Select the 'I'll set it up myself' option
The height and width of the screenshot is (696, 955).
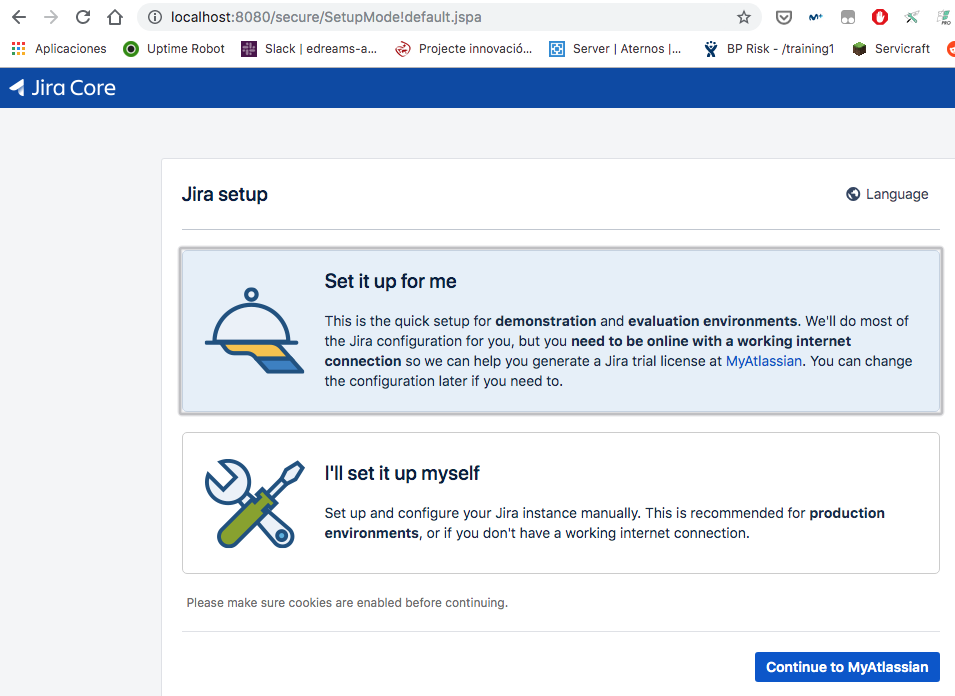[x=560, y=503]
